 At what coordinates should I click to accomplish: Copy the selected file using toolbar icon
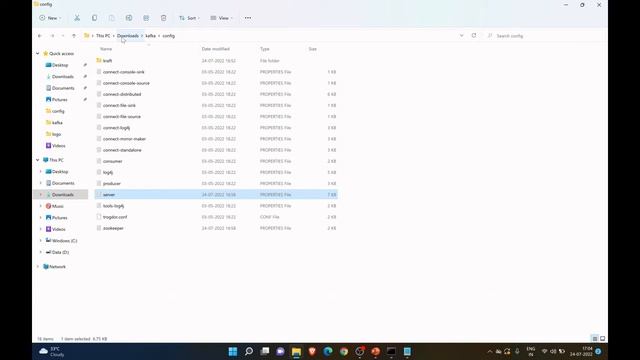click(x=94, y=18)
